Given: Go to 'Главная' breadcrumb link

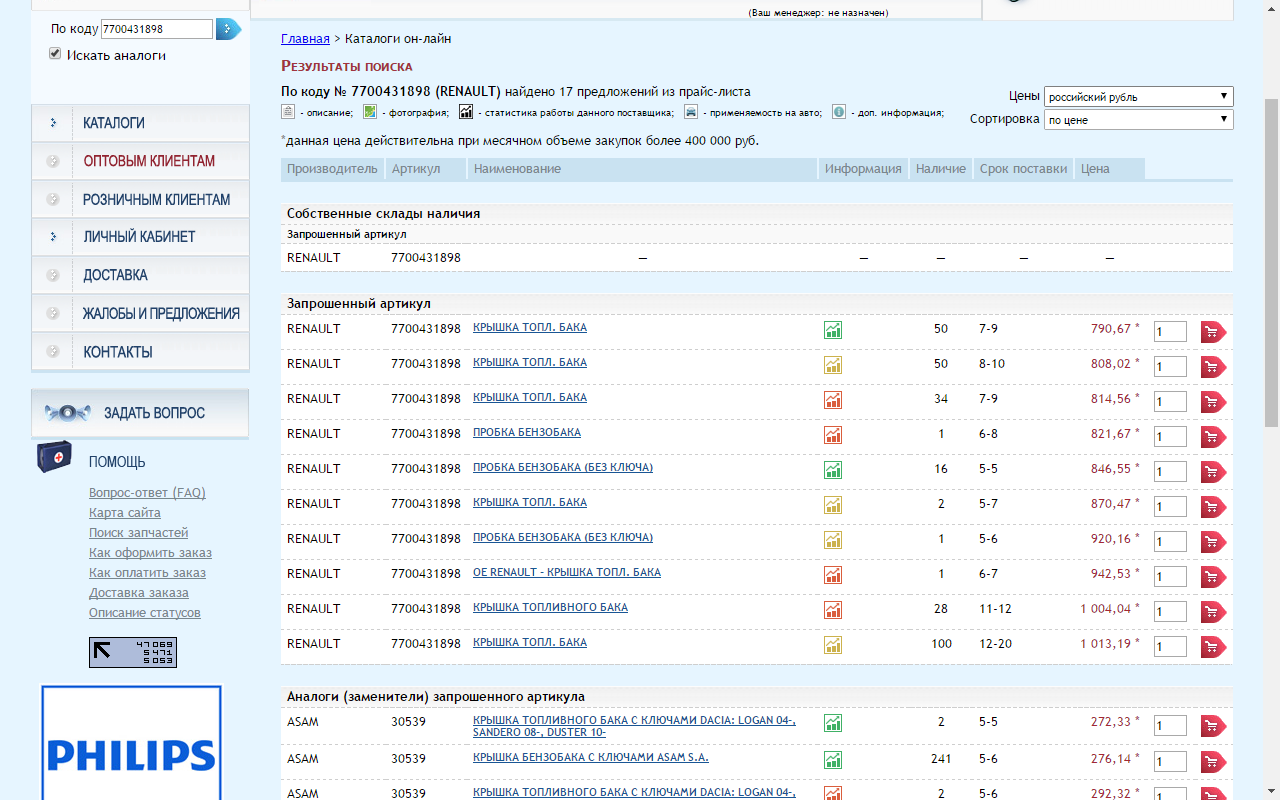Looking at the screenshot, I should [305, 39].
